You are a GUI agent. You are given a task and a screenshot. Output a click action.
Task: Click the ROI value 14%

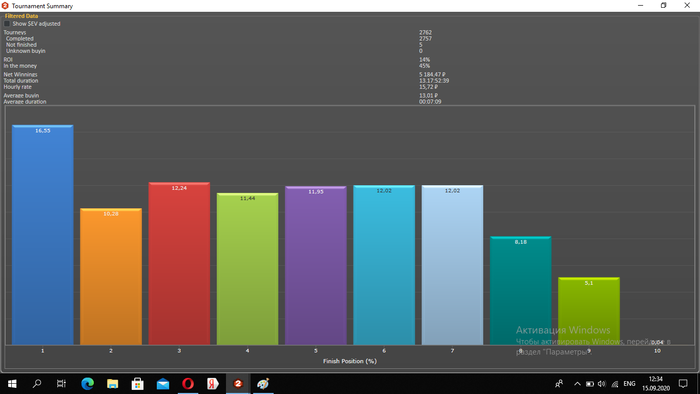pyautogui.click(x=424, y=60)
